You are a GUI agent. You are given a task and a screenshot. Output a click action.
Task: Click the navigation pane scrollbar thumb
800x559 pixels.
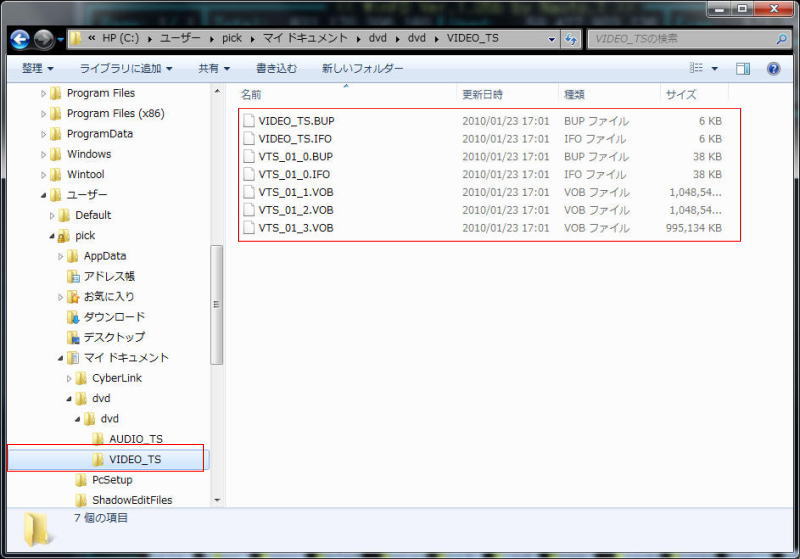(x=217, y=304)
